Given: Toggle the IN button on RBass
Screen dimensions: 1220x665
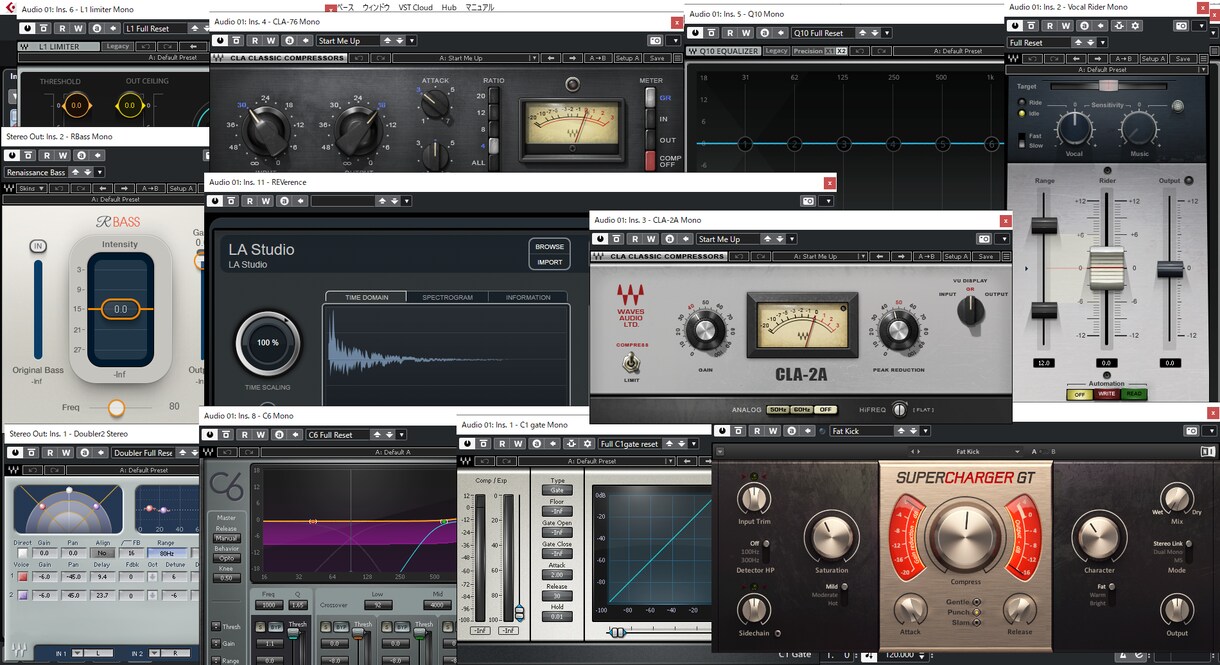Looking at the screenshot, I should [x=38, y=246].
